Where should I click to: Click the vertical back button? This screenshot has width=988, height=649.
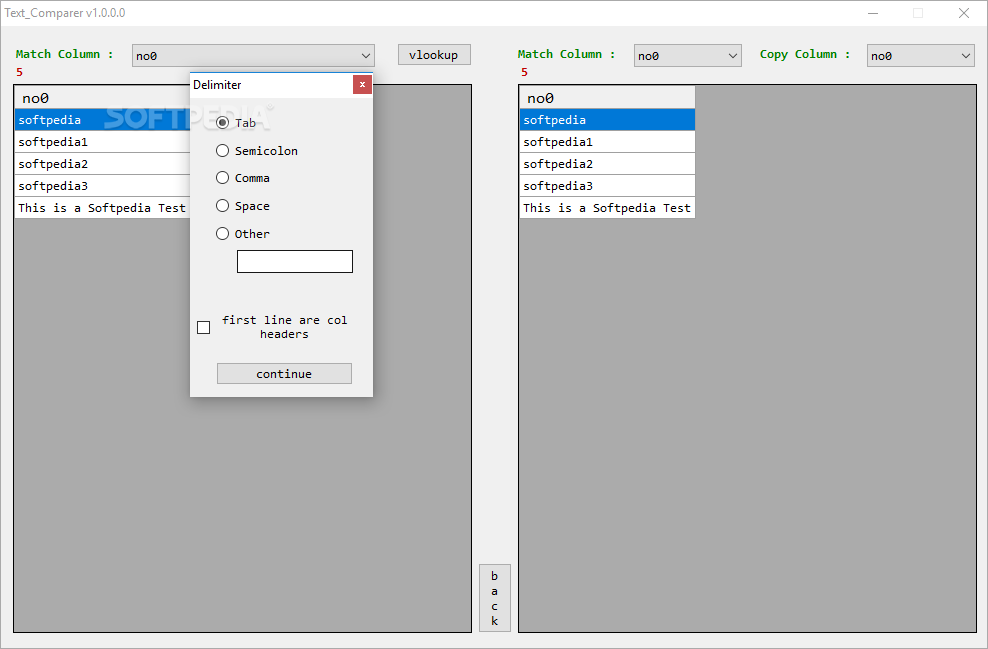[495, 598]
